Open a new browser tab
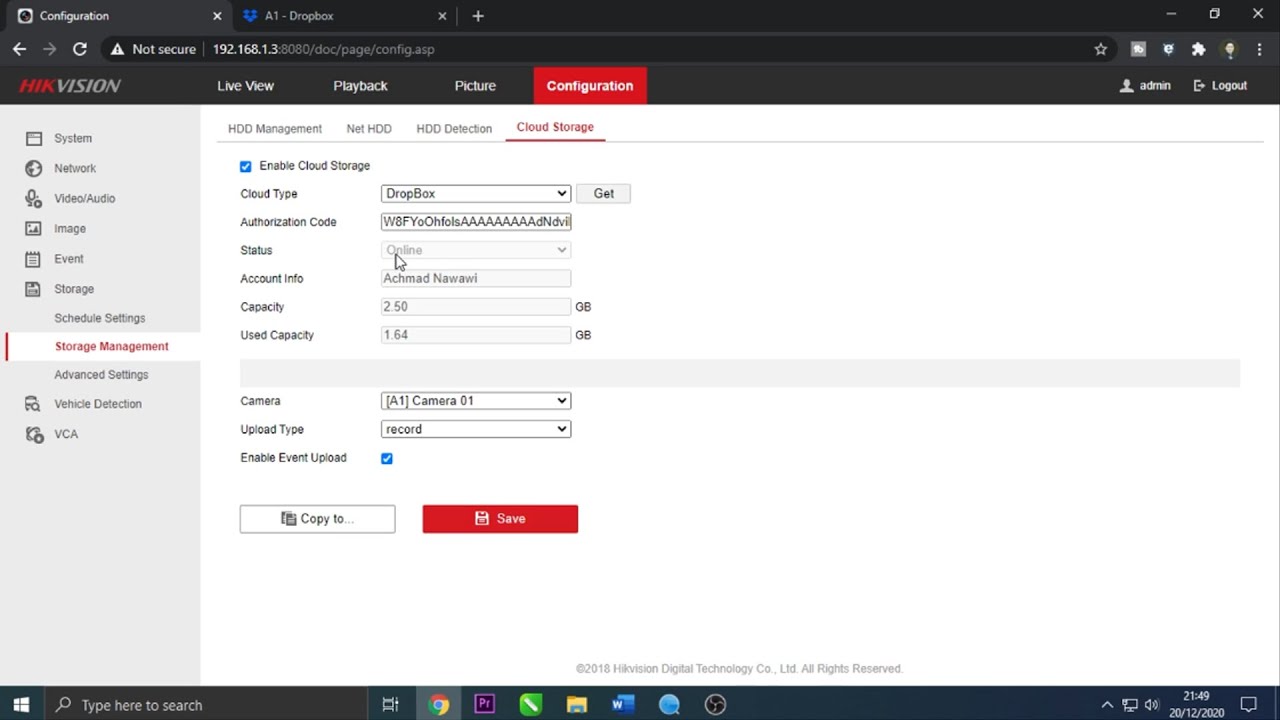 point(478,16)
